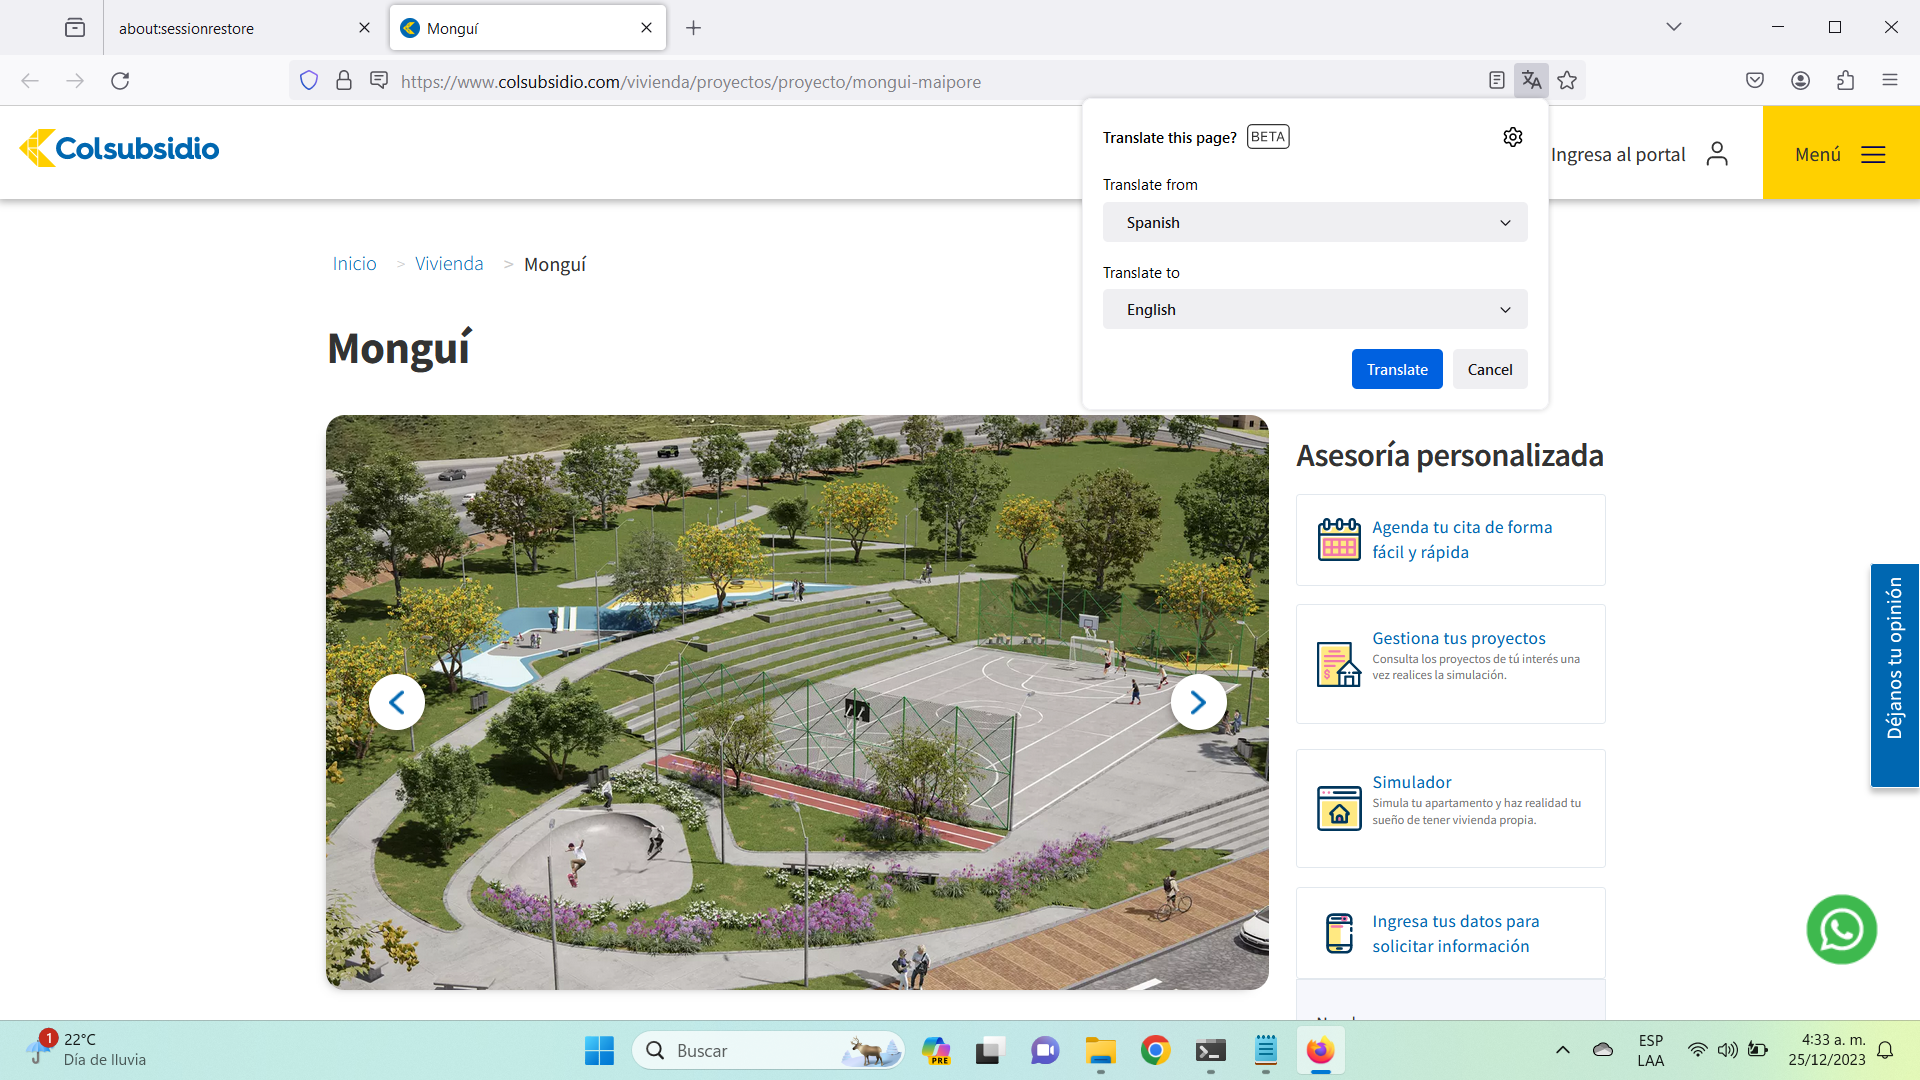This screenshot has width=1920, height=1080.
Task: Click the Firefox account icon
Action: tap(1800, 81)
